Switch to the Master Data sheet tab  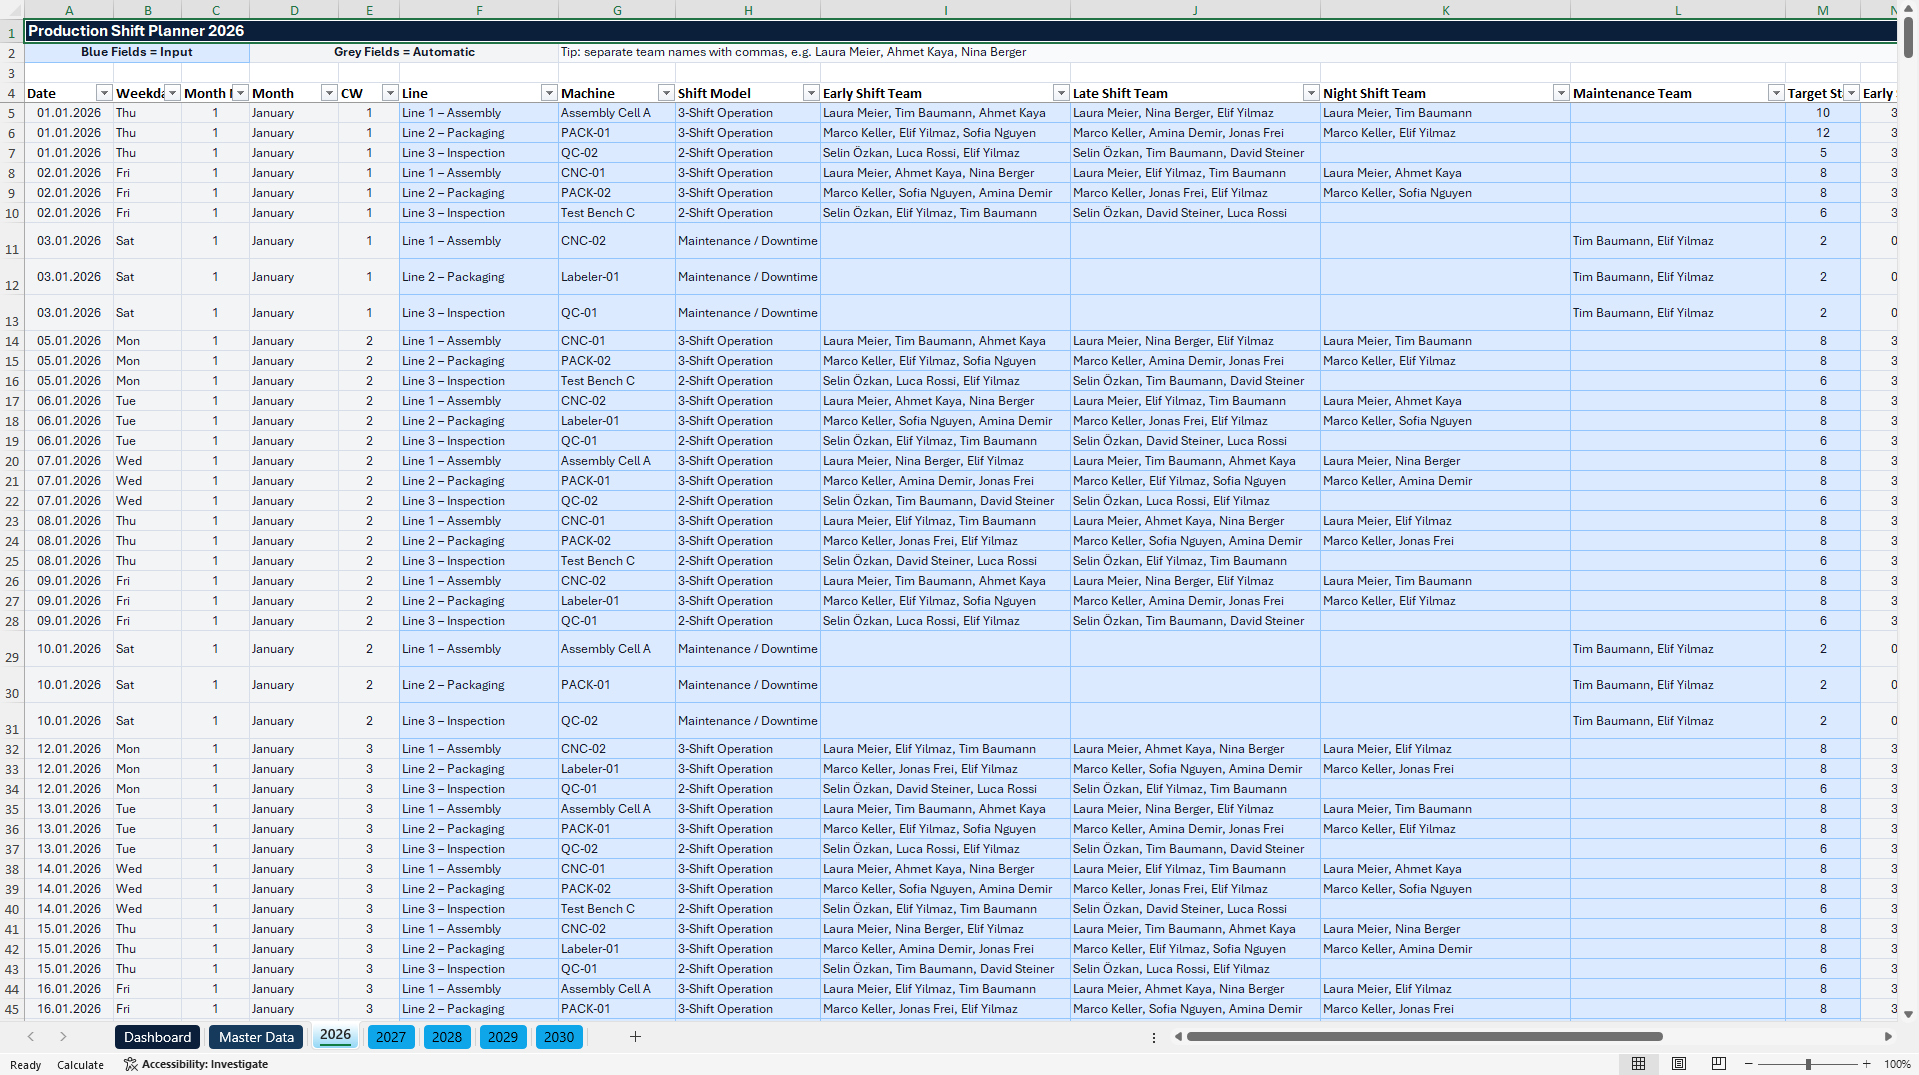tap(256, 1037)
